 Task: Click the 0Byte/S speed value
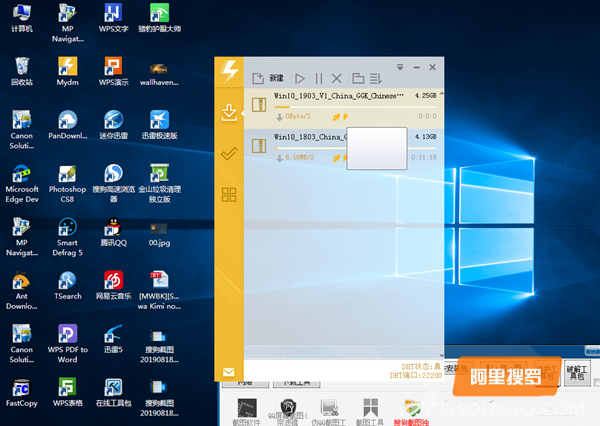point(298,116)
